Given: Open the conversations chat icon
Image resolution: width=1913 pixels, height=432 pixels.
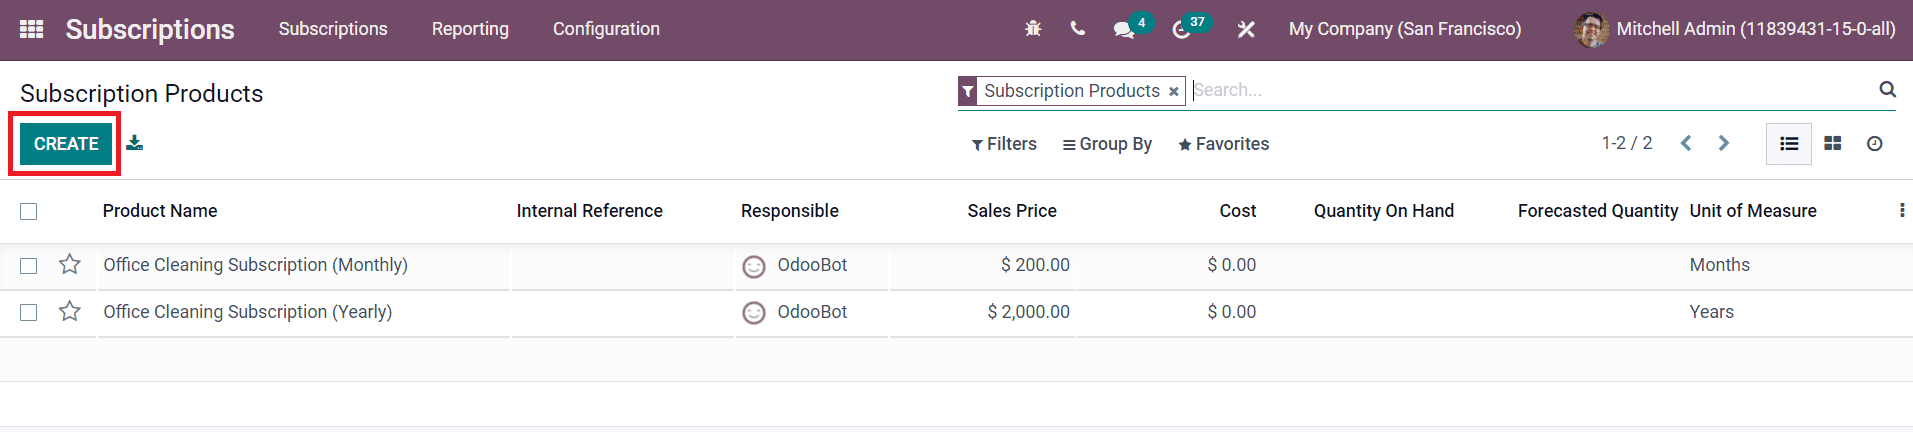Looking at the screenshot, I should coord(1124,29).
